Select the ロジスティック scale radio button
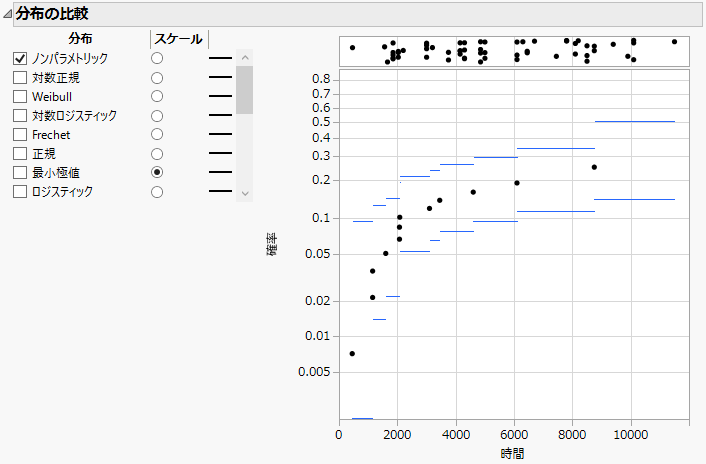The image size is (706, 464). pyautogui.click(x=157, y=192)
